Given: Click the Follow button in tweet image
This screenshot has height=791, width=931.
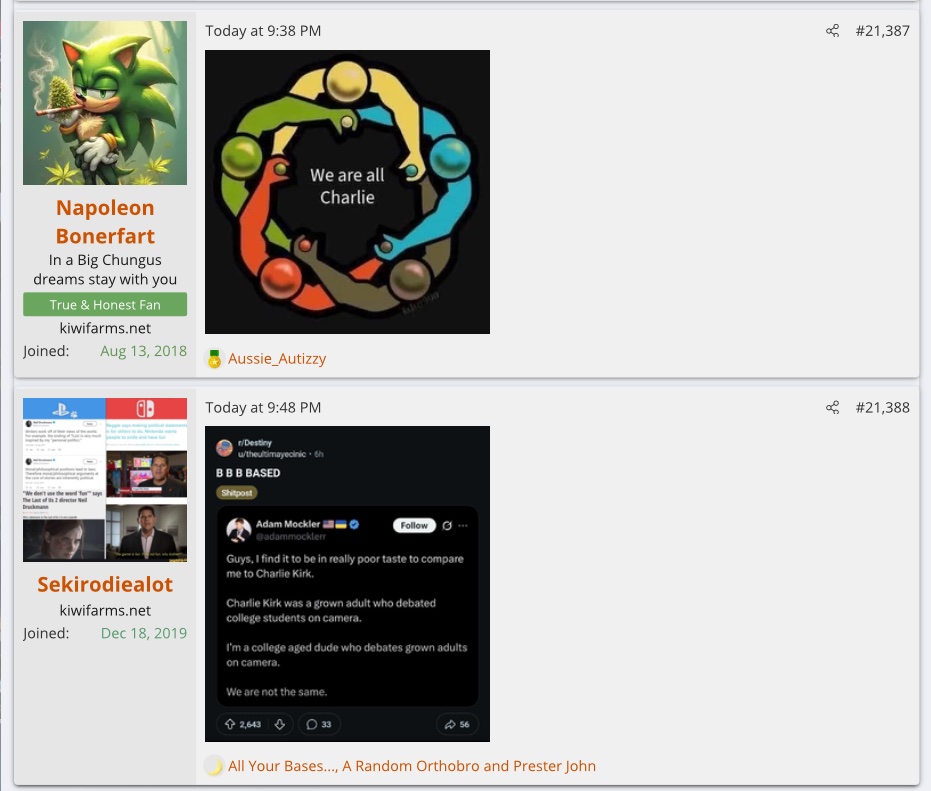Looking at the screenshot, I should click(413, 525).
